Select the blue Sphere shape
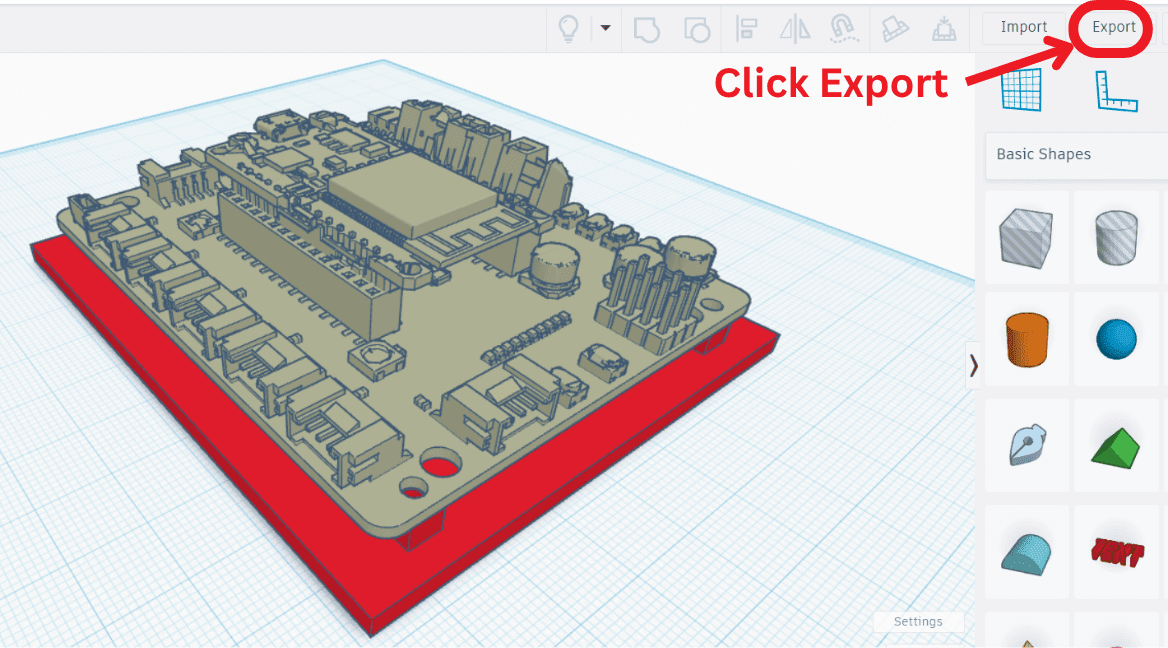This screenshot has height=648, width=1168. (x=1116, y=339)
